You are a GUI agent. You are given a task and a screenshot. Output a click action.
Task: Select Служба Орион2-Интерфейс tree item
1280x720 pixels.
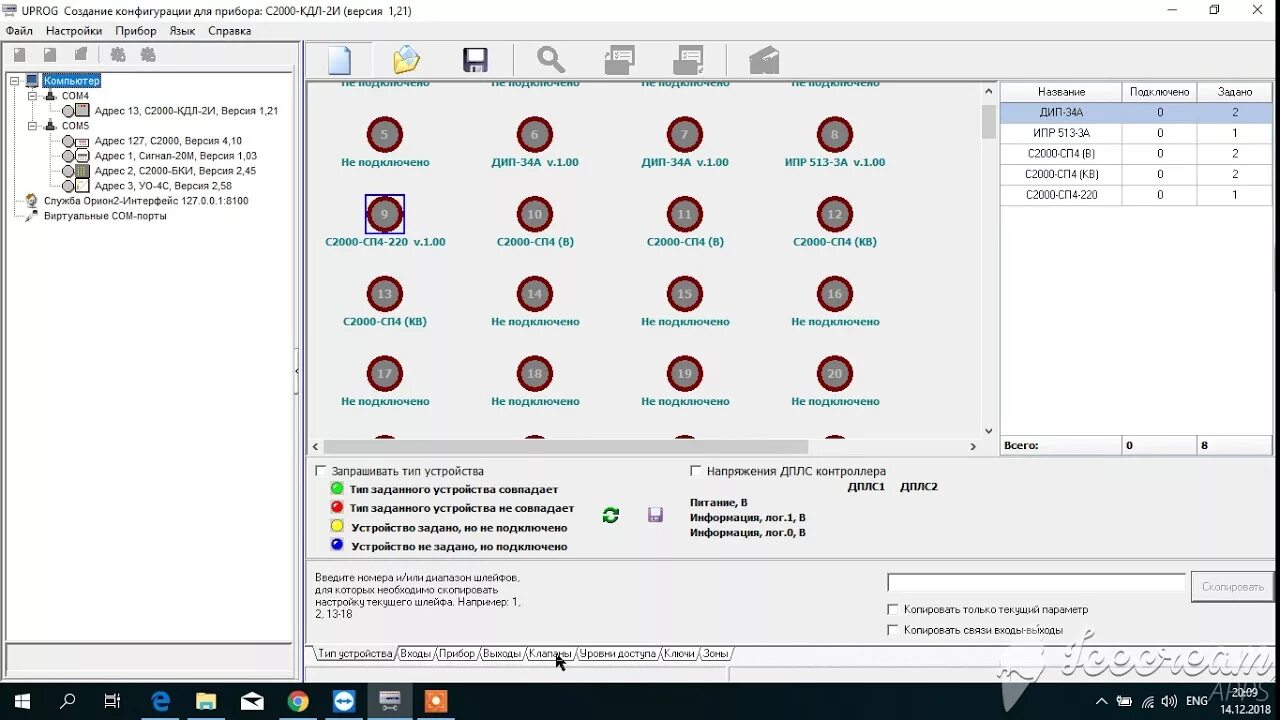[x=146, y=201]
